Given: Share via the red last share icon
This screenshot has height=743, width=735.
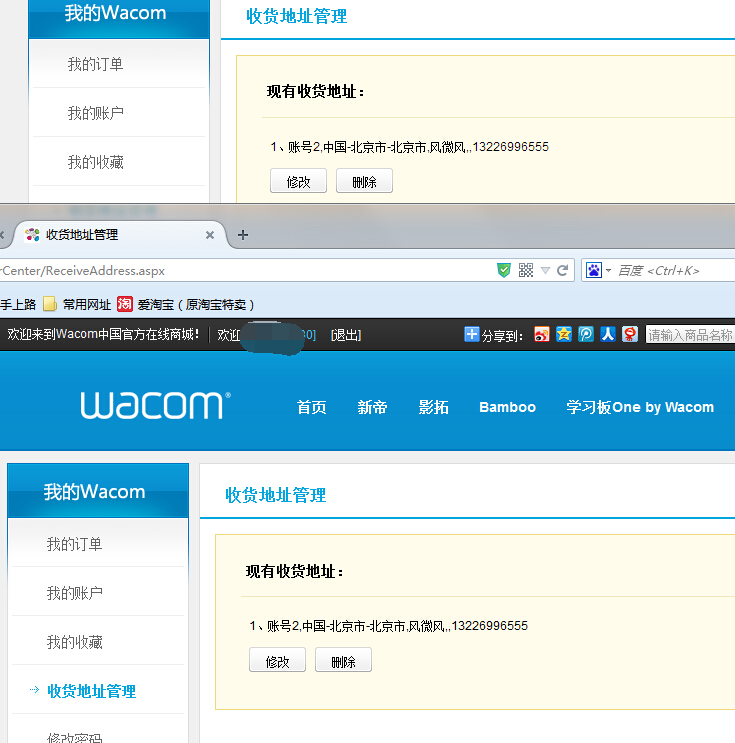Looking at the screenshot, I should [x=629, y=334].
